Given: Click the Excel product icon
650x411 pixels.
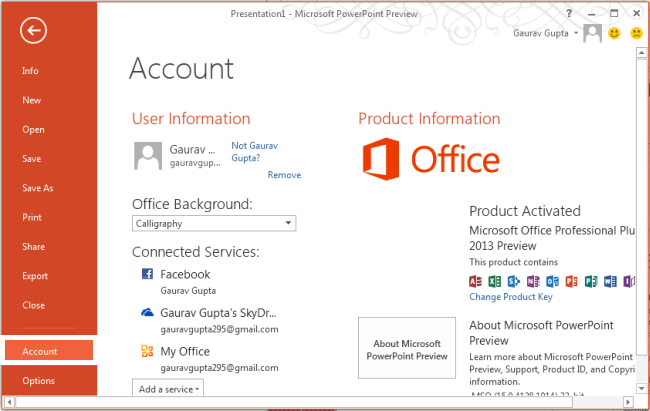Looking at the screenshot, I should (x=494, y=281).
